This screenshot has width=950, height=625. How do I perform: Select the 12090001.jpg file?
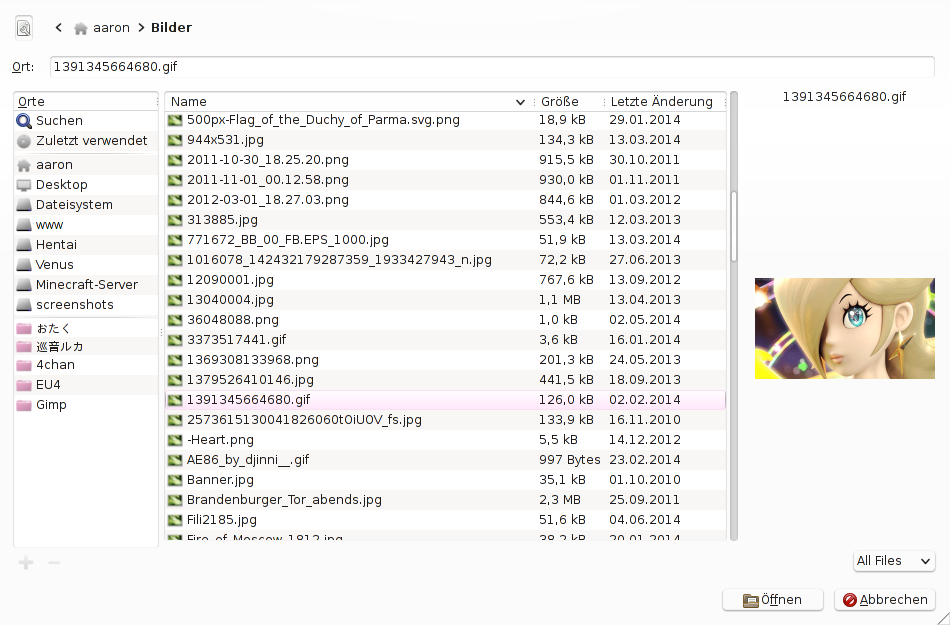[445, 280]
